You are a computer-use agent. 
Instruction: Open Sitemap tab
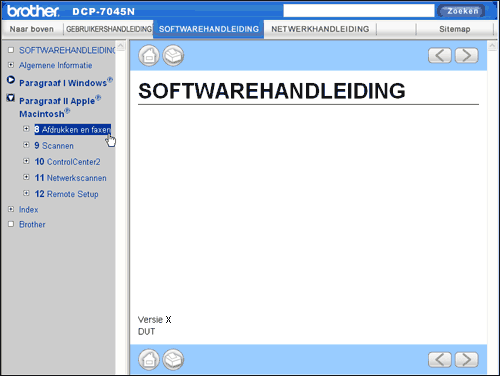455,29
